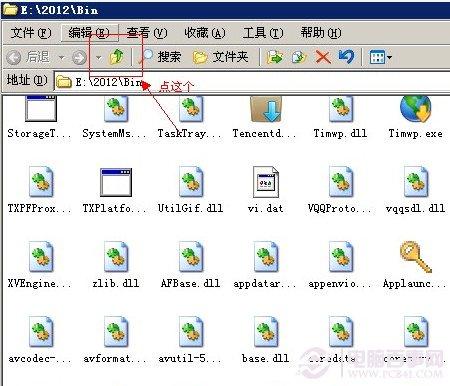Open the 搜索 search pane
The width and height of the screenshot is (450, 386).
point(160,57)
